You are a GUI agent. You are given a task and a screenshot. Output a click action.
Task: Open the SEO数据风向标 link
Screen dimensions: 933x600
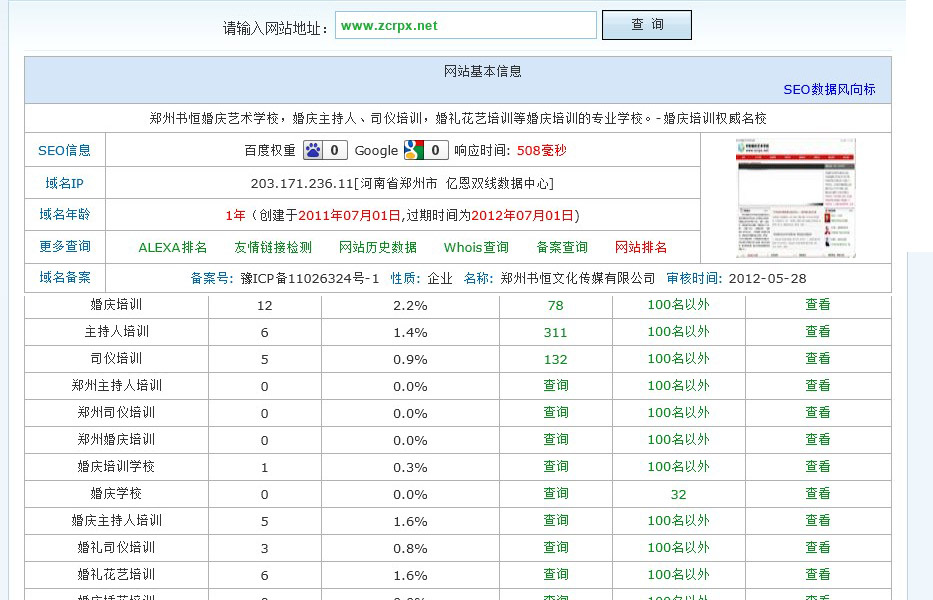pyautogui.click(x=829, y=89)
